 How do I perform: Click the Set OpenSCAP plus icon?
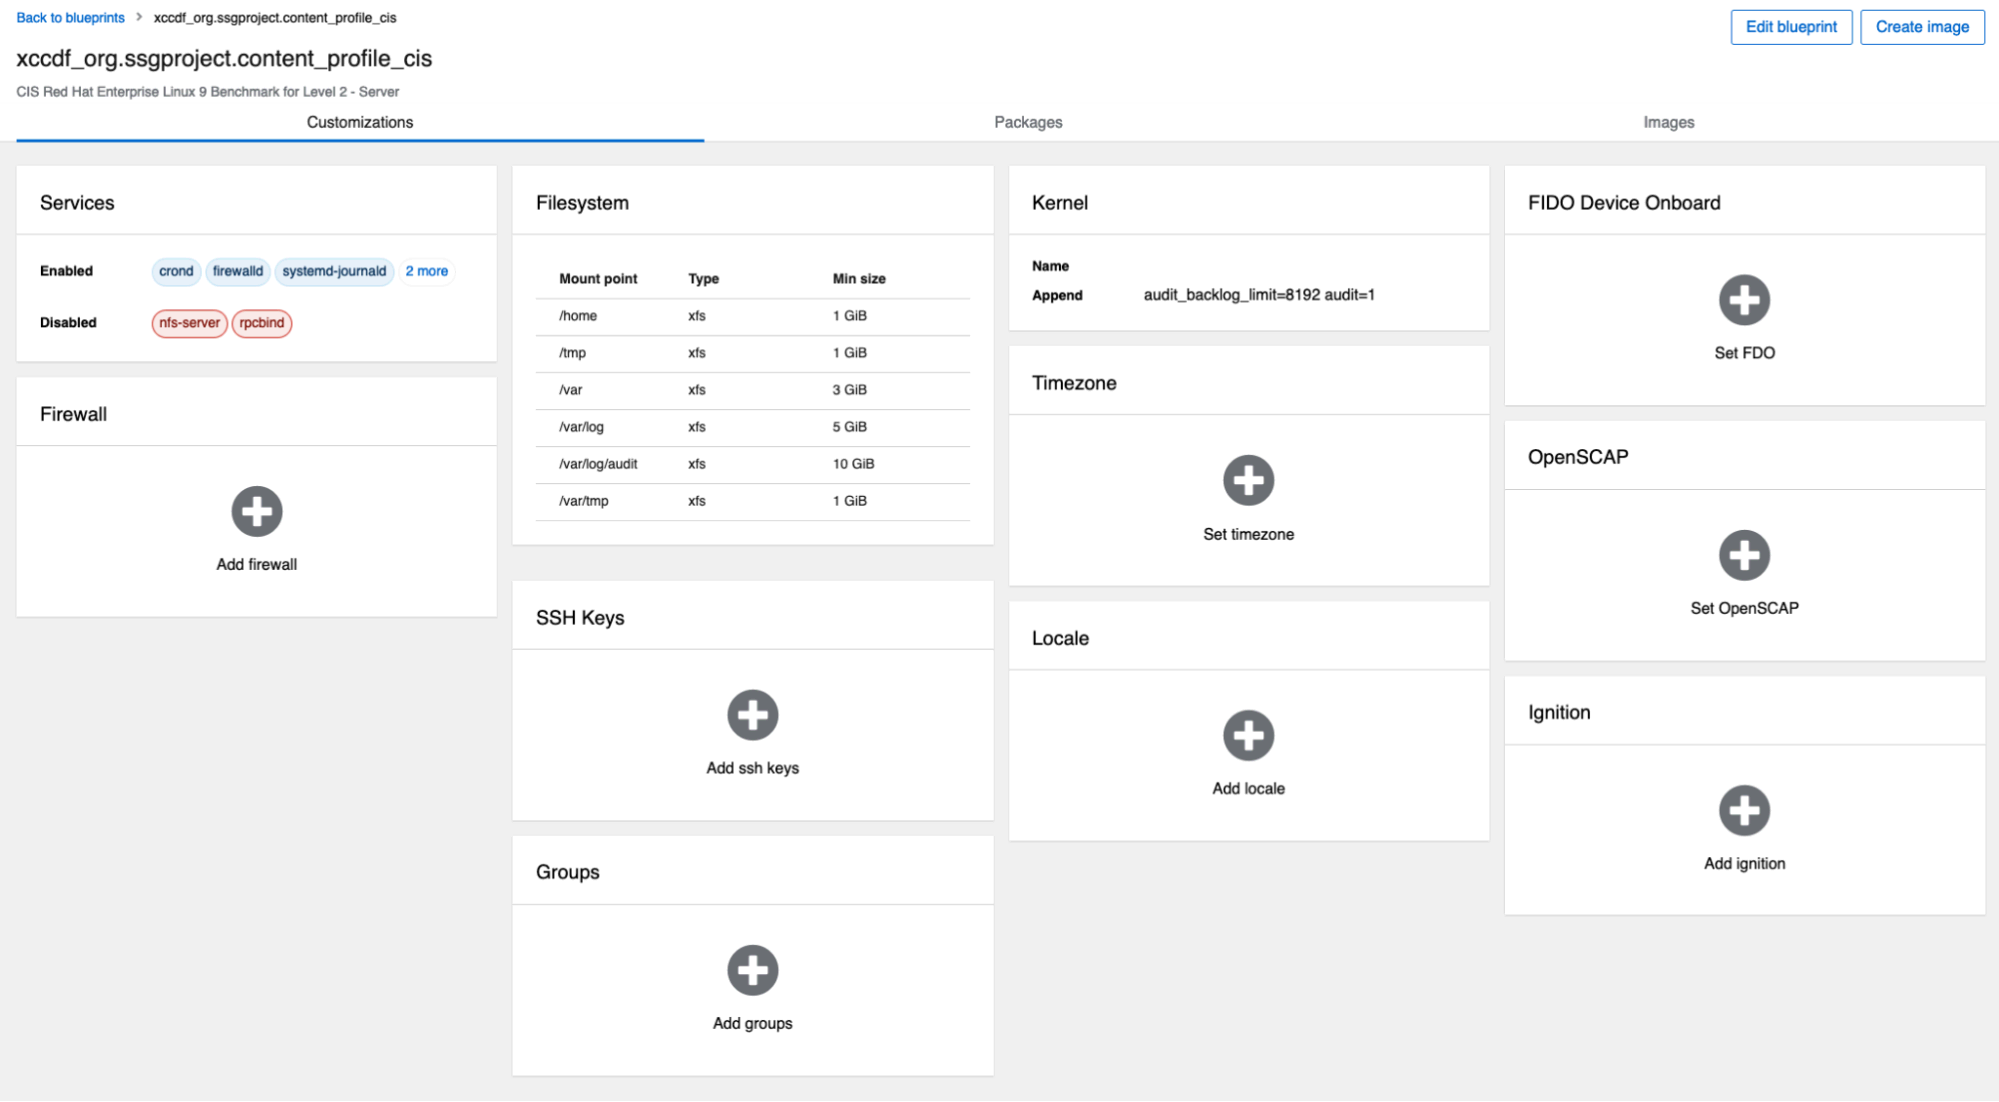point(1744,555)
